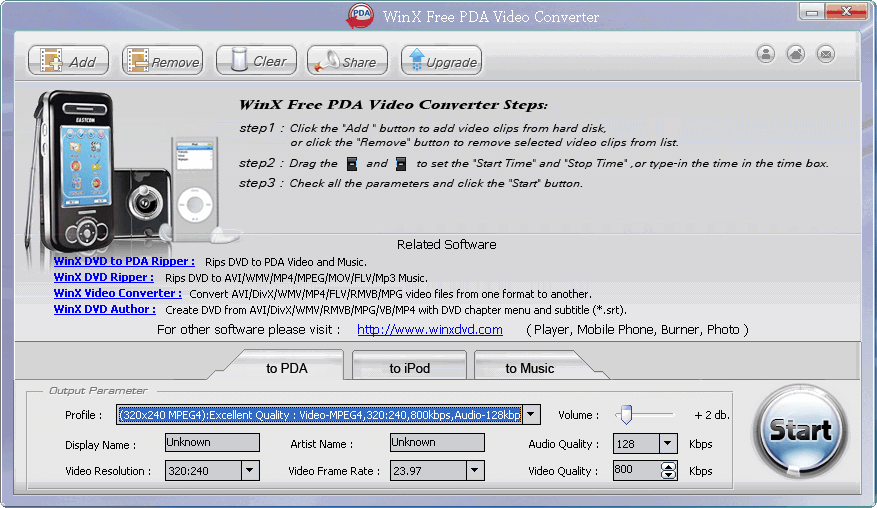Click the big Start button
Image resolution: width=877 pixels, height=508 pixels.
pyautogui.click(x=800, y=430)
